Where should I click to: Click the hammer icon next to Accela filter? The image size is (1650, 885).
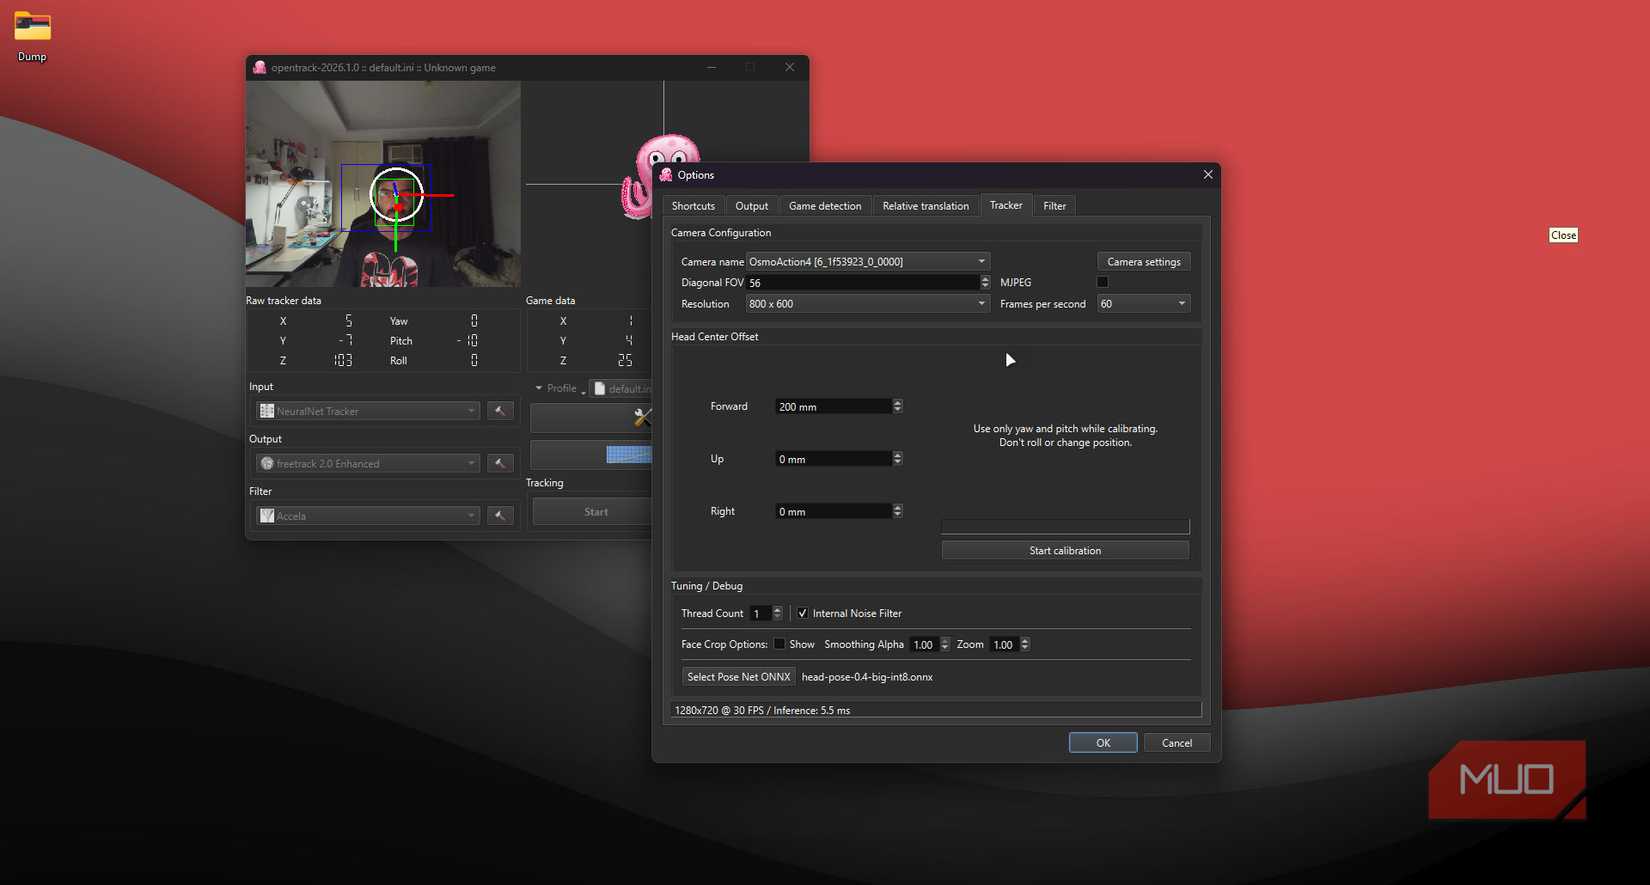tap(500, 515)
